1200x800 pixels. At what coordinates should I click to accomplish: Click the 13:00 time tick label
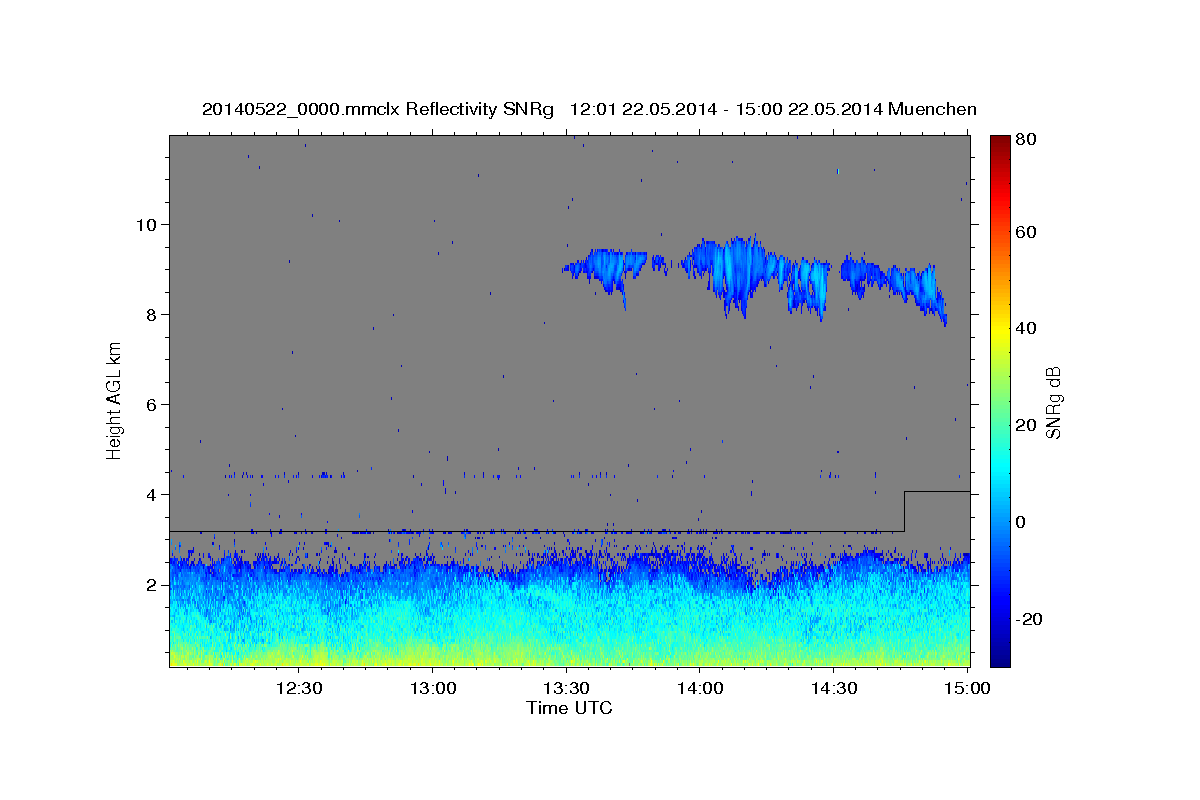tap(433, 688)
